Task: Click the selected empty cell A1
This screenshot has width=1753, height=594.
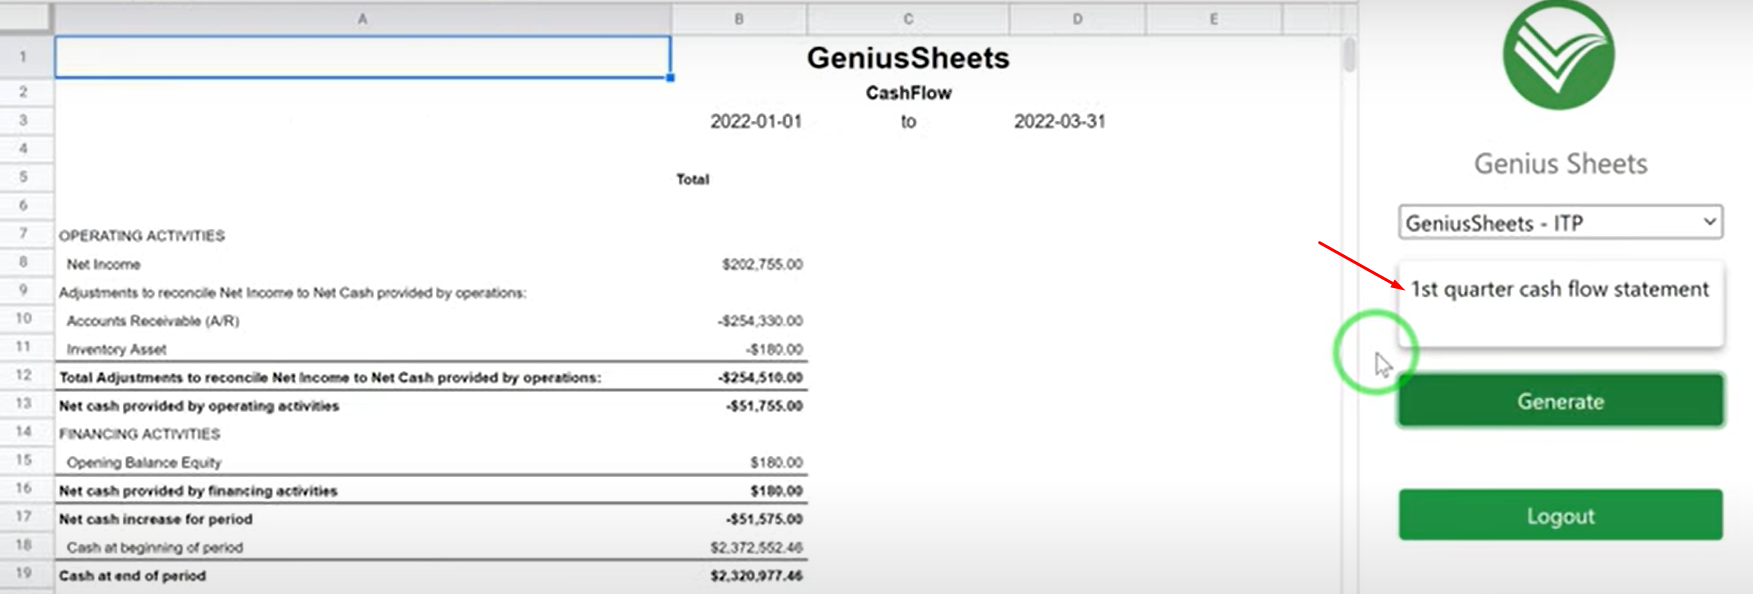Action: 362,57
